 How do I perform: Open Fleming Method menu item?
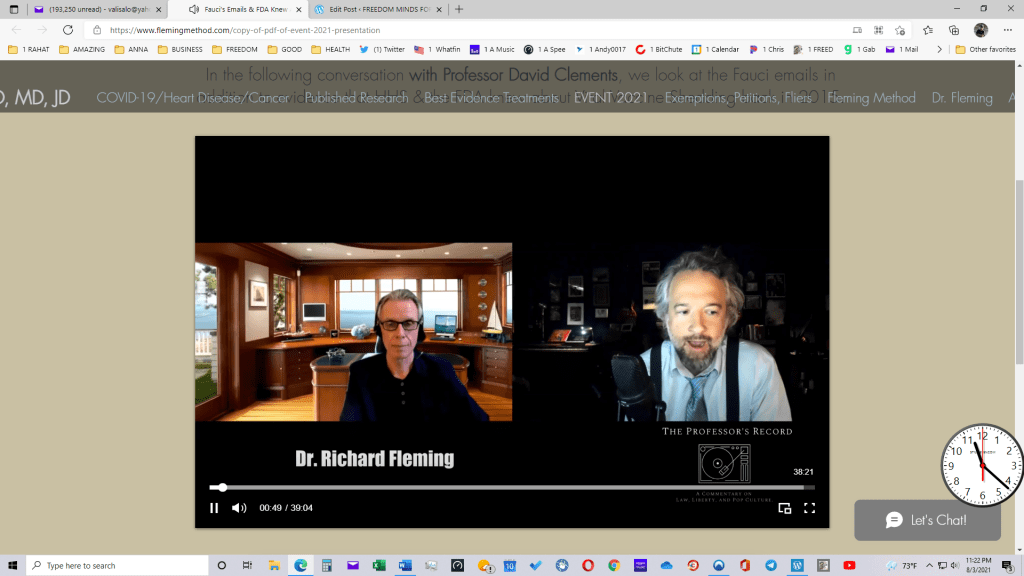click(871, 98)
